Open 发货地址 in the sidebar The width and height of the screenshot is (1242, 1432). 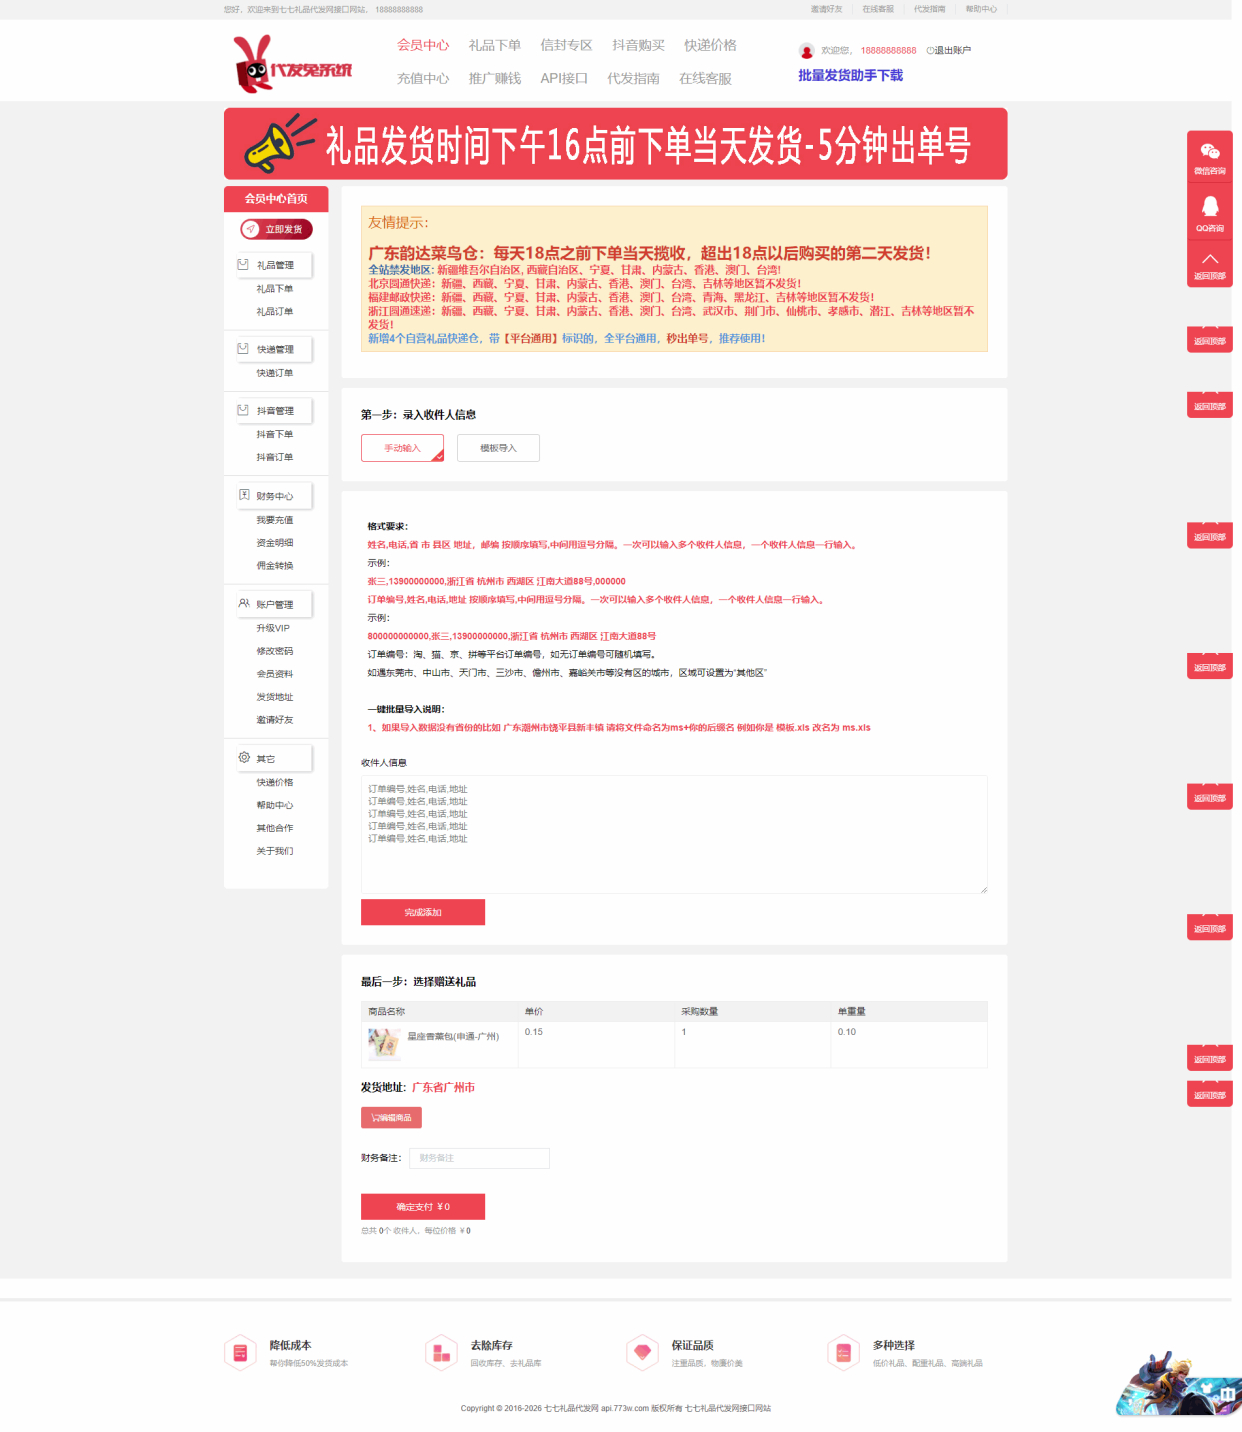[275, 697]
